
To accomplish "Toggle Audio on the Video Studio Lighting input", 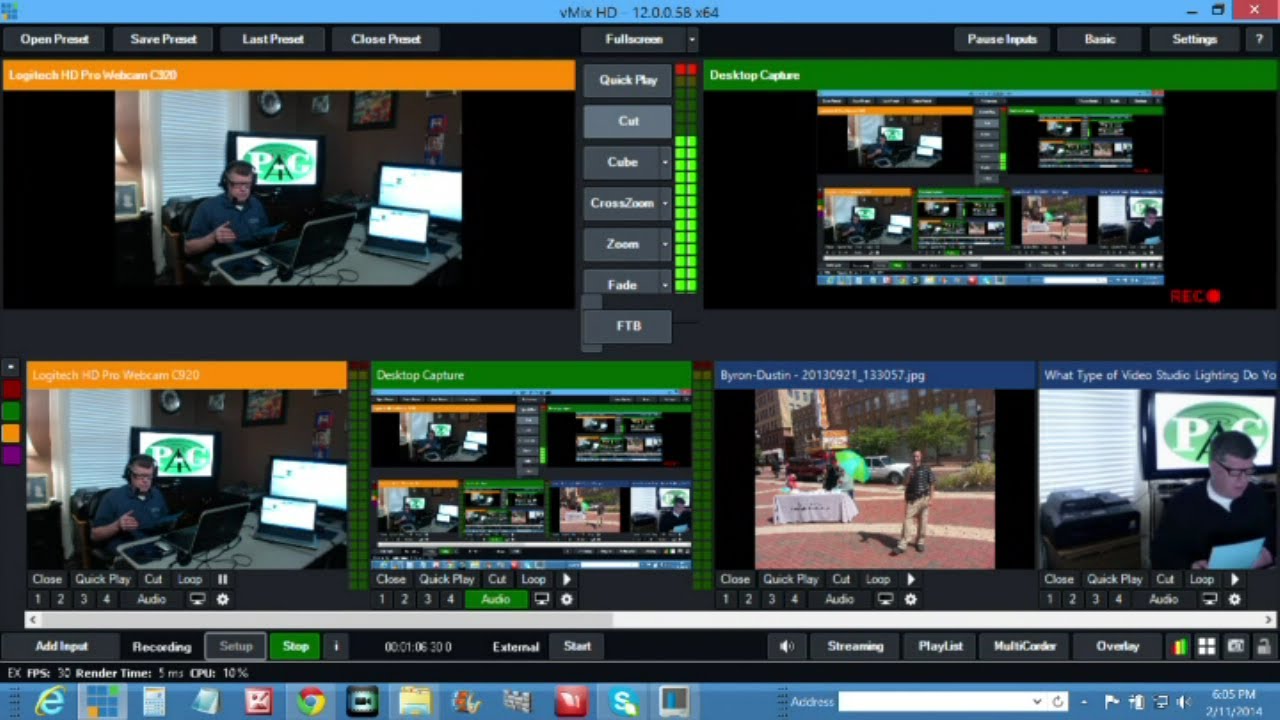I will tap(1163, 599).
